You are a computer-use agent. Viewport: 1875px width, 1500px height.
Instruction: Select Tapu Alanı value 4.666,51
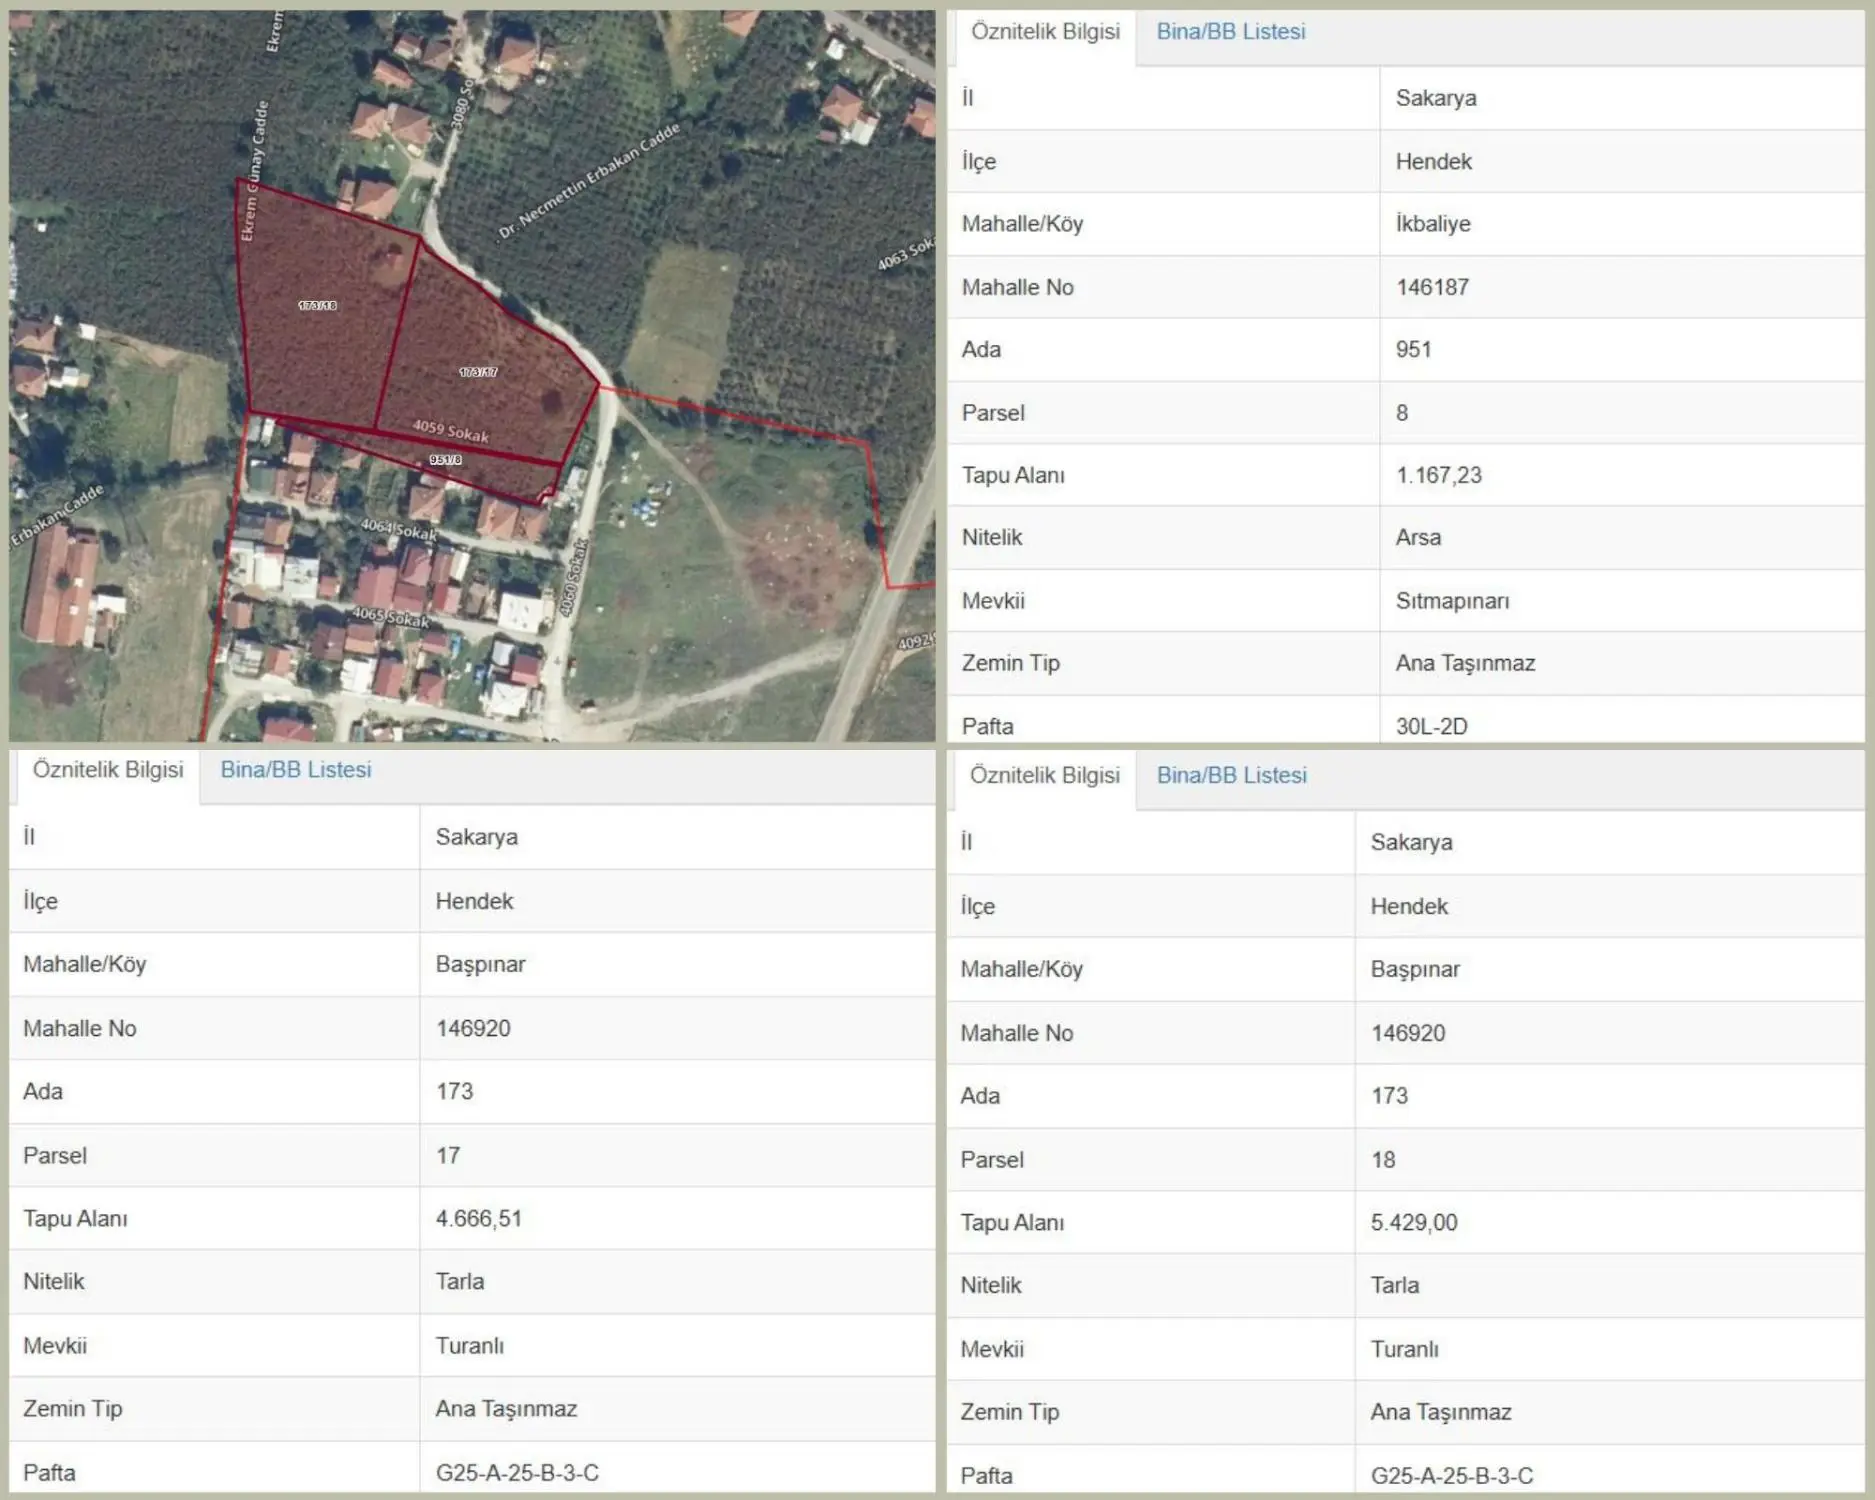(478, 1219)
